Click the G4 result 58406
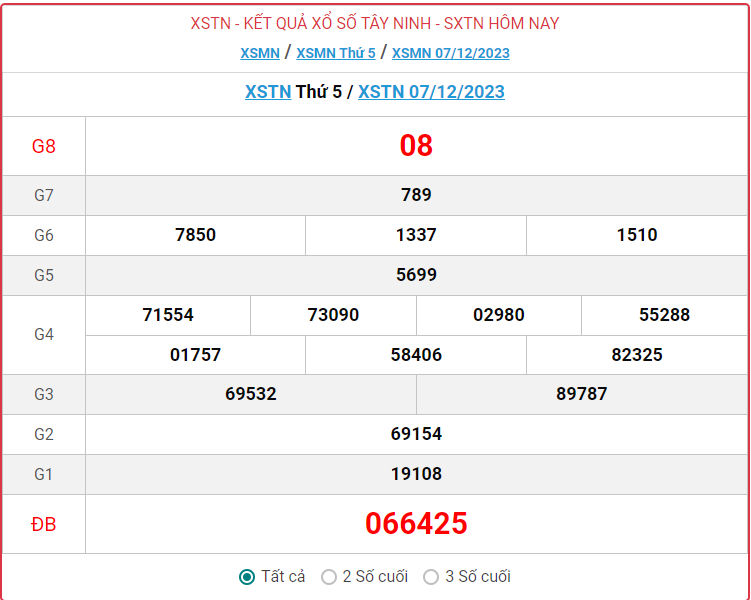Image resolution: width=751 pixels, height=600 pixels. [x=416, y=355]
